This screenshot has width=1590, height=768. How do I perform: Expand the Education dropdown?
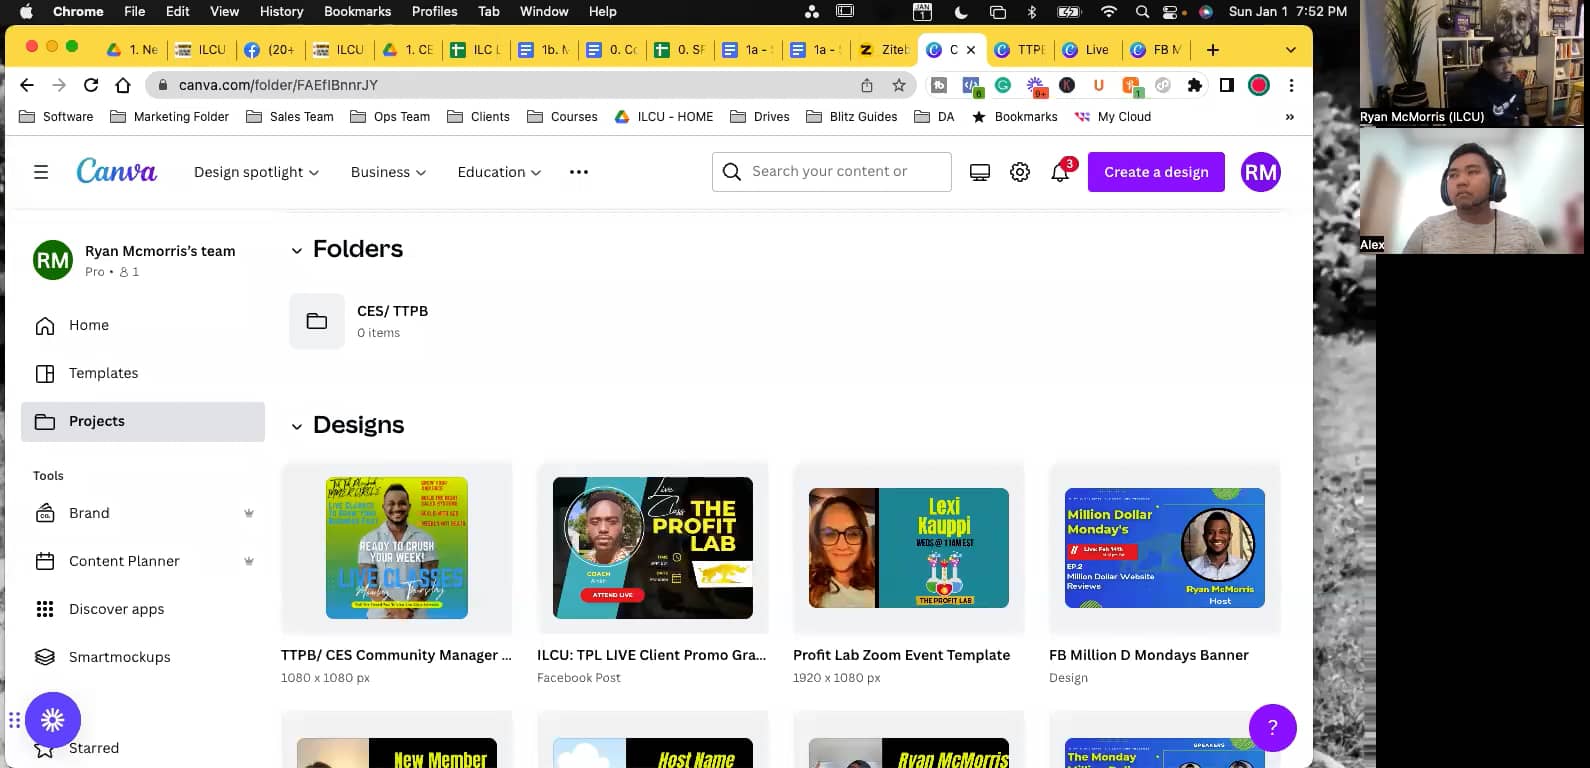pyautogui.click(x=499, y=172)
